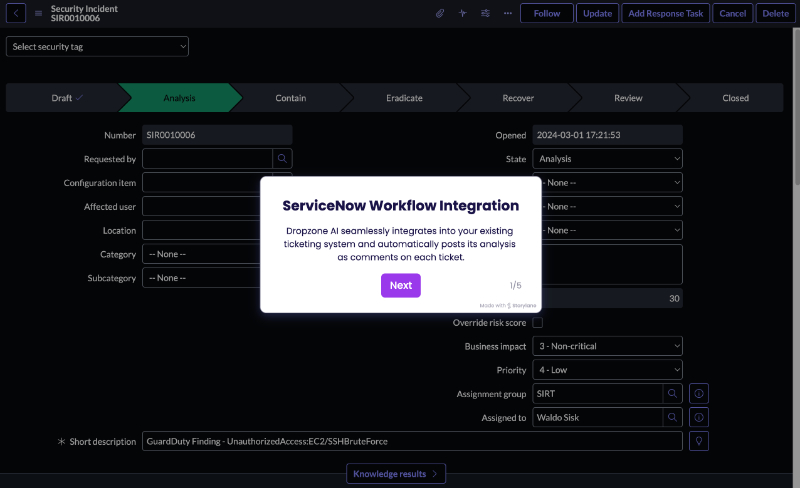Viewport: 800px width, 488px height.
Task: Open the first None dropdown below State
Action: click(612, 183)
